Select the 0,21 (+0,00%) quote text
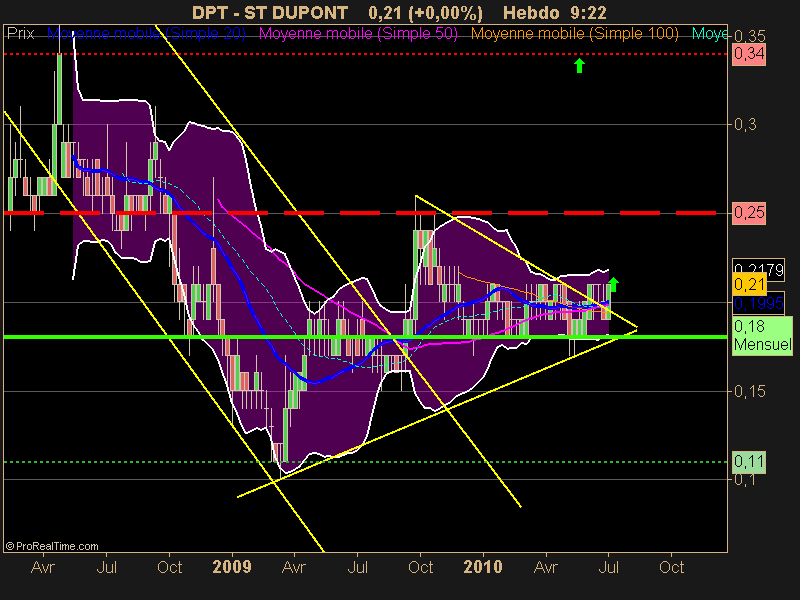Viewport: 800px width, 600px height. click(425, 13)
